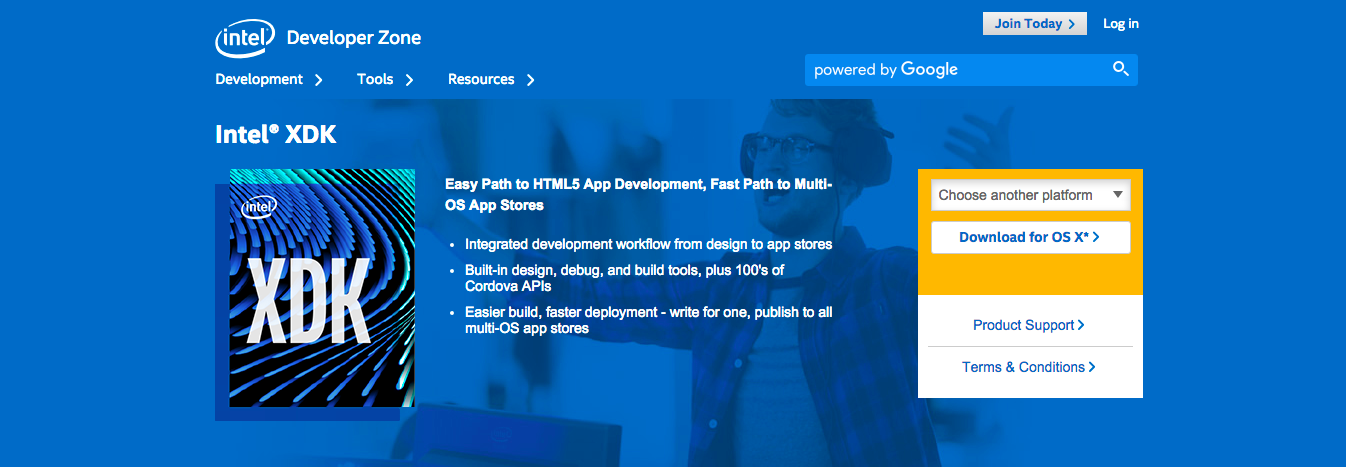Open the Resources menu
The width and height of the screenshot is (1346, 468).
tap(491, 79)
